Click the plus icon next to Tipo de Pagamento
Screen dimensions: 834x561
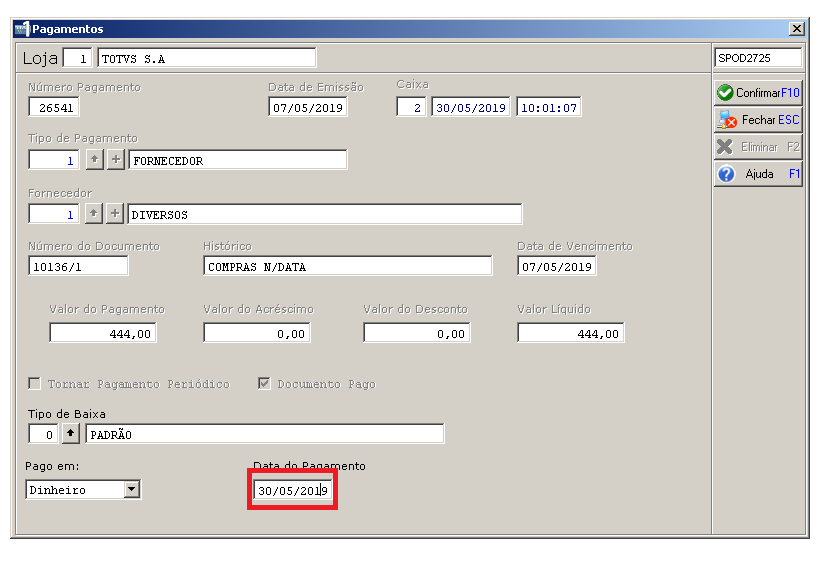(115, 159)
